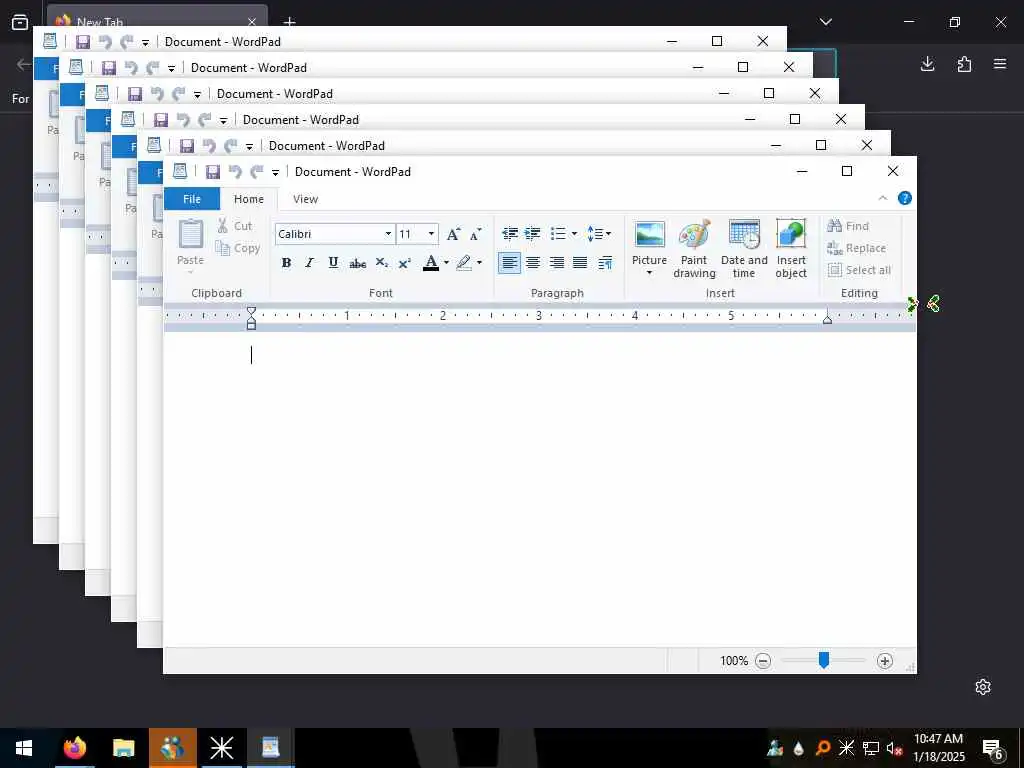1024x768 pixels.
Task: Click Redo in front window quick access
Action: click(x=257, y=172)
